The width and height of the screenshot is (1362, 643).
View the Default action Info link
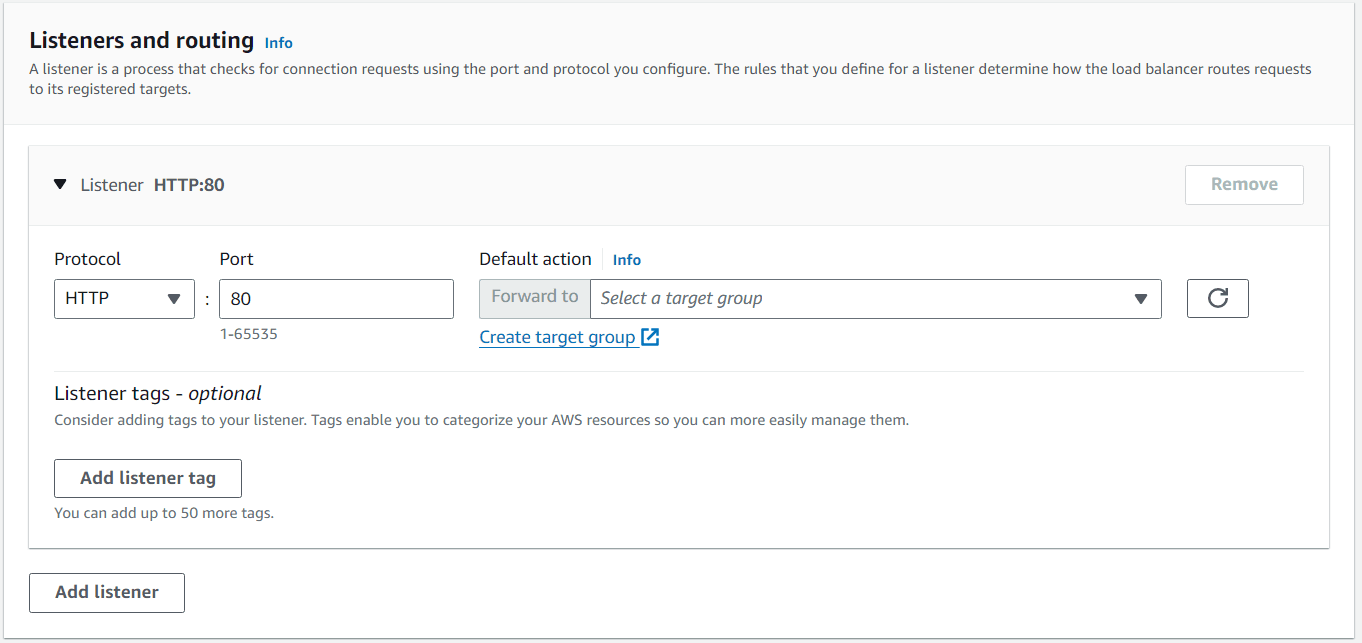[x=627, y=259]
